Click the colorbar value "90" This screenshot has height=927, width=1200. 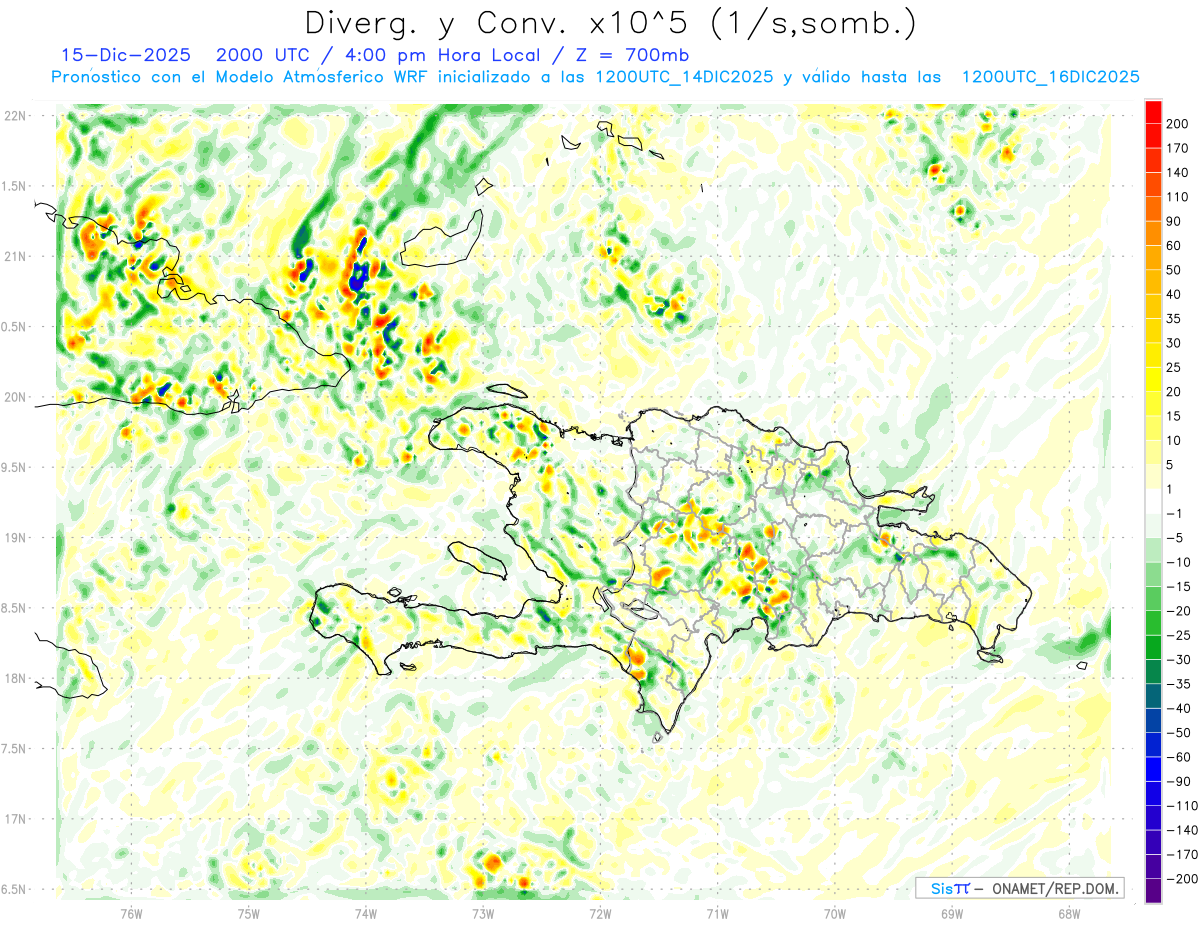tap(1173, 221)
